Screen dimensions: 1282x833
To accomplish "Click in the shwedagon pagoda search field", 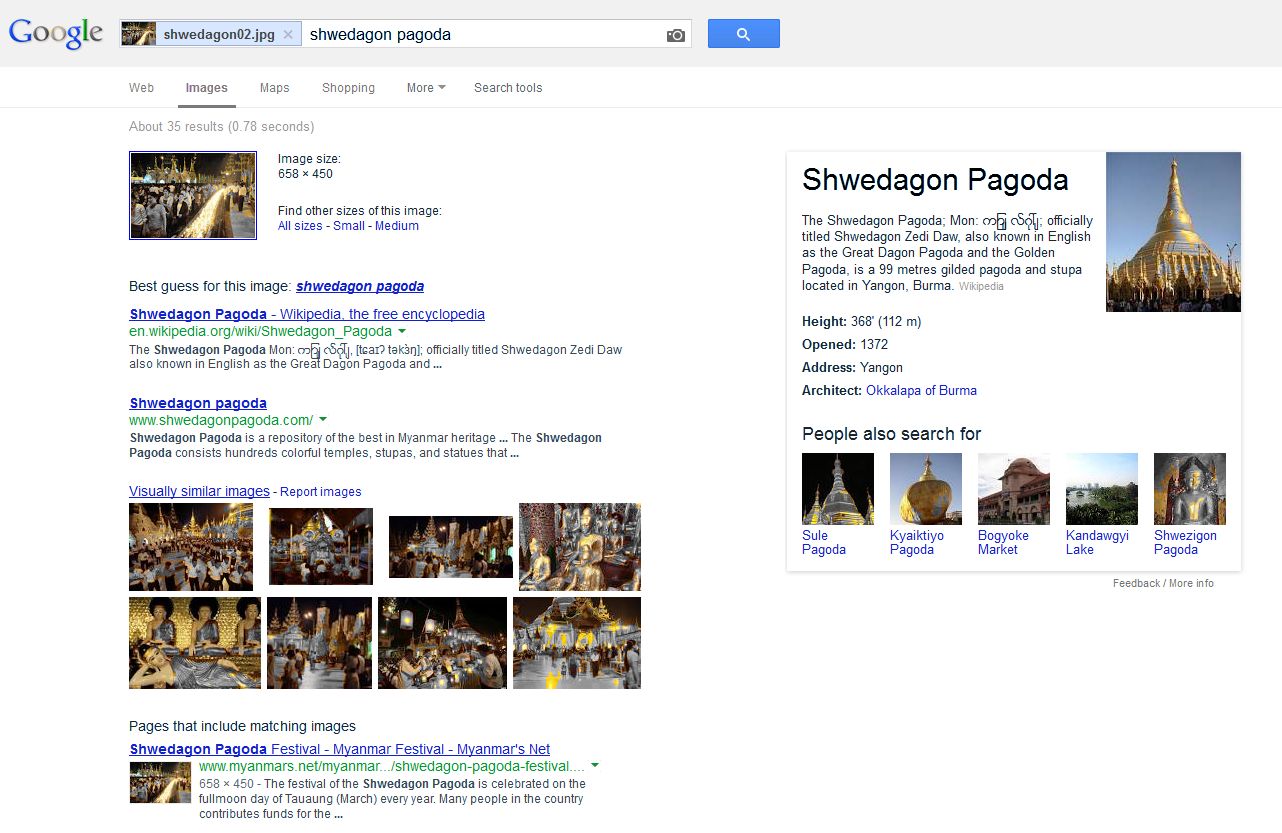I will (483, 34).
